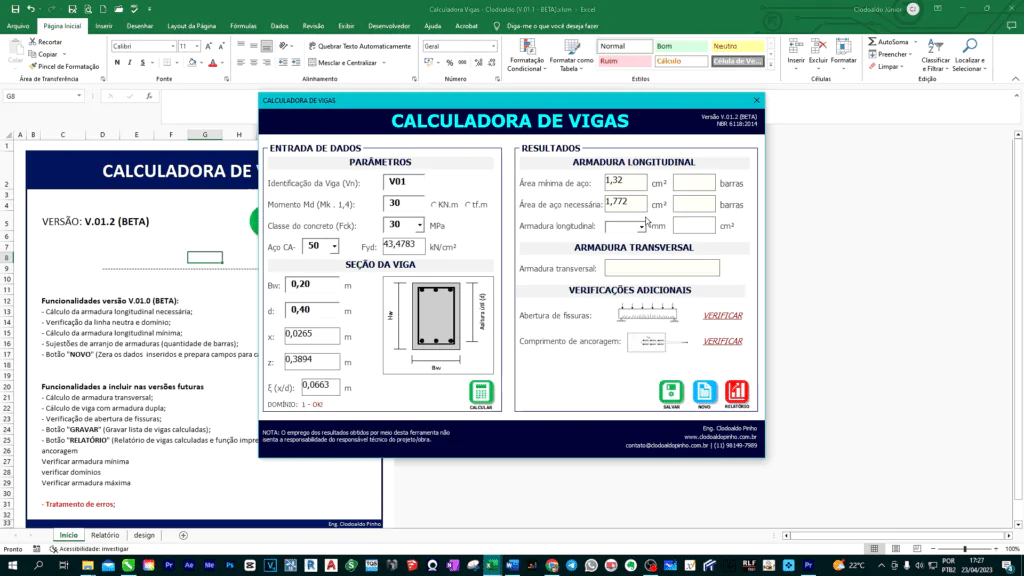This screenshot has width=1024, height=576.
Task: Click the blue NOVO document icon
Action: (704, 392)
